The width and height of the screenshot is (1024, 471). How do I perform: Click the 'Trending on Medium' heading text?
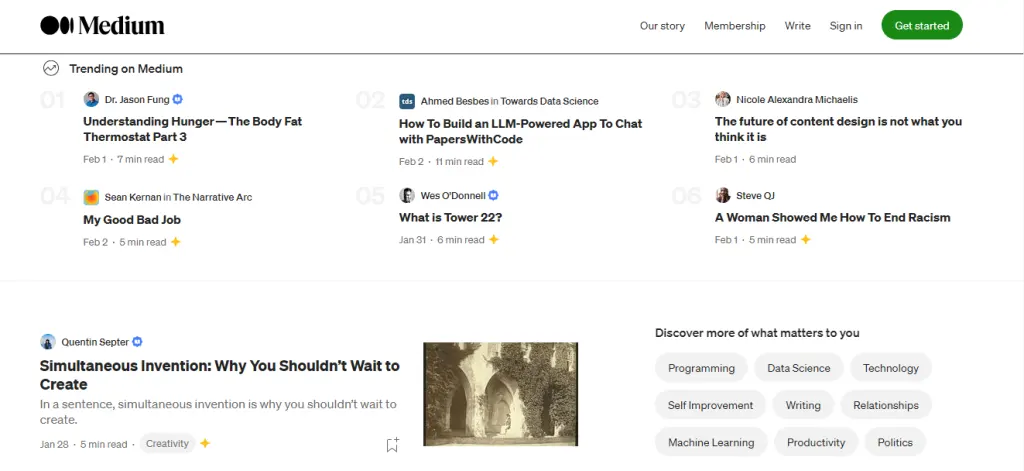click(126, 69)
